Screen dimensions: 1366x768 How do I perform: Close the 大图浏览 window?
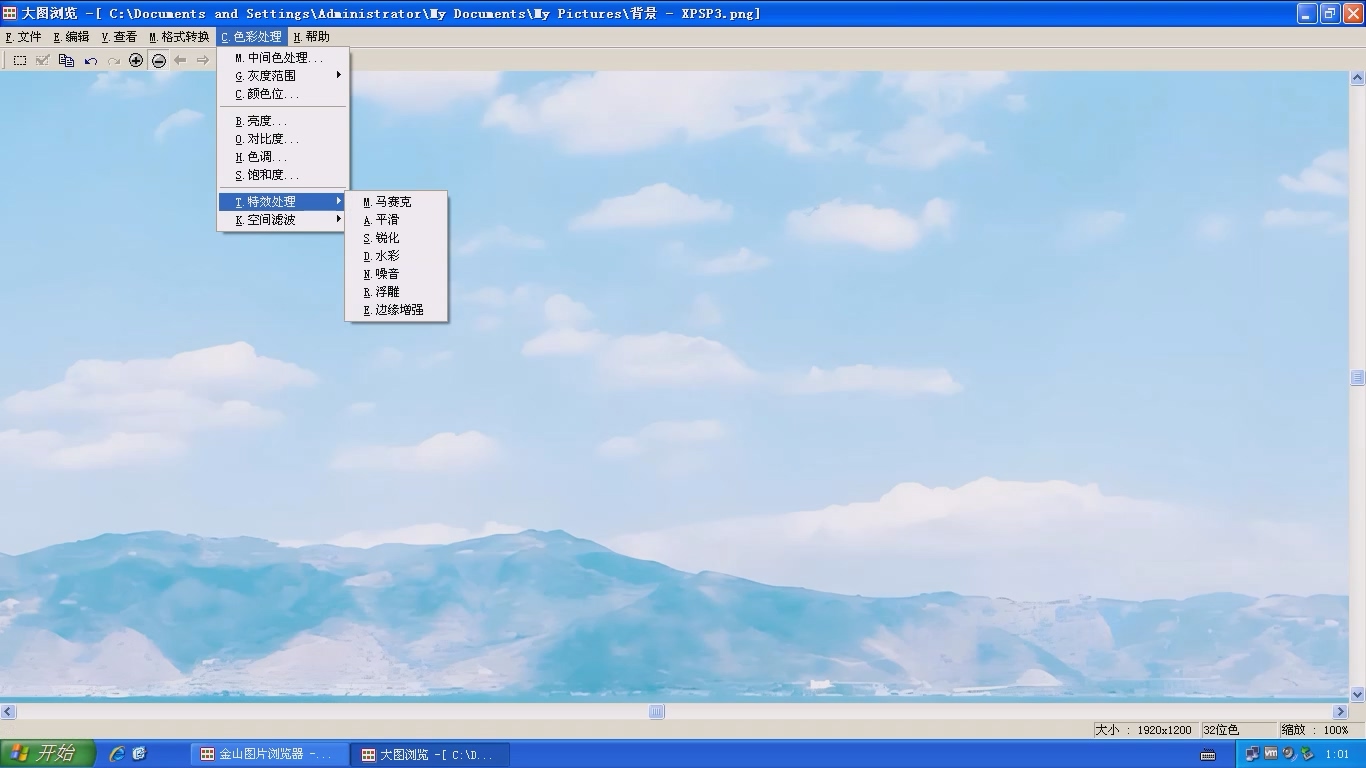[1353, 13]
